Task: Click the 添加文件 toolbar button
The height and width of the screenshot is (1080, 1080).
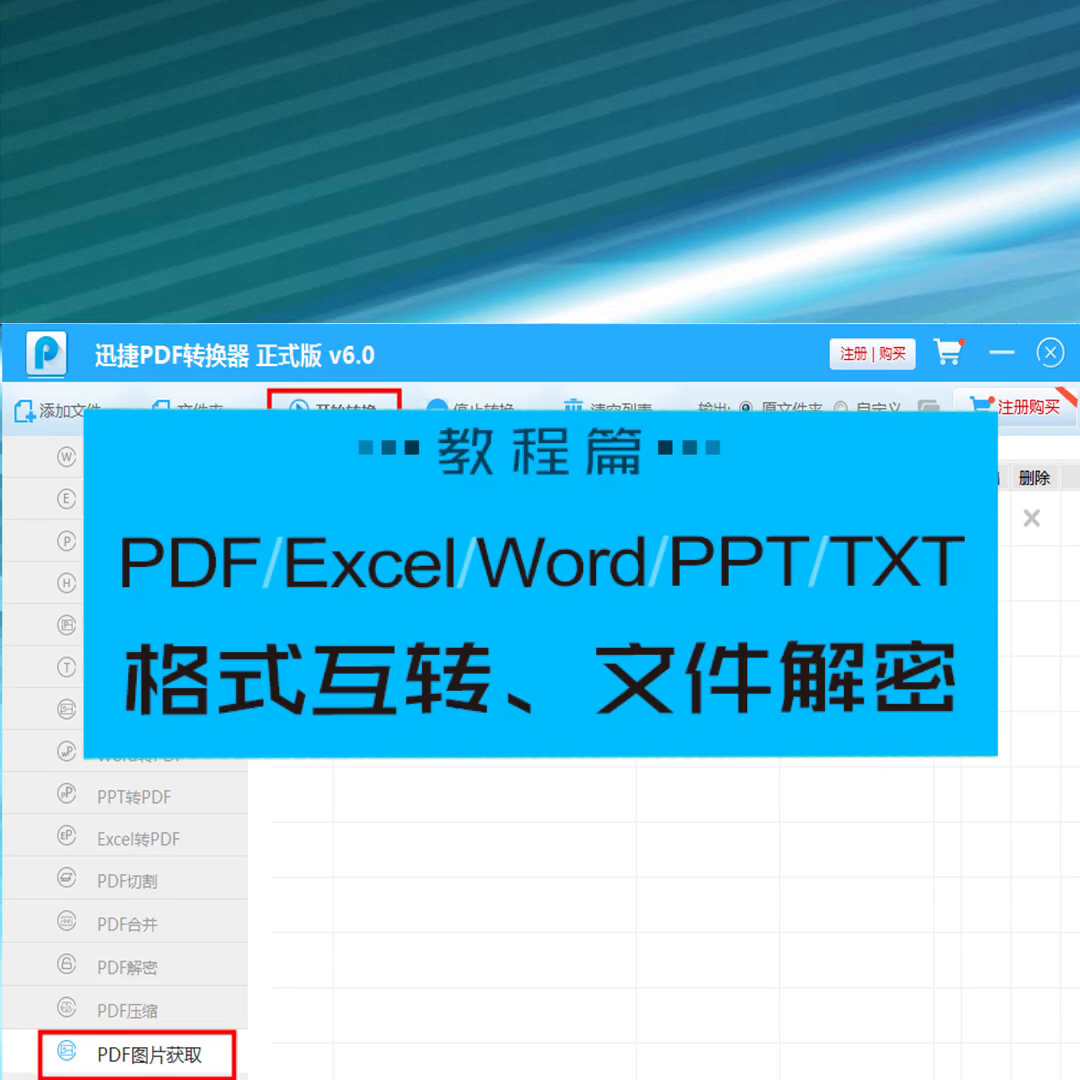Action: 58,410
